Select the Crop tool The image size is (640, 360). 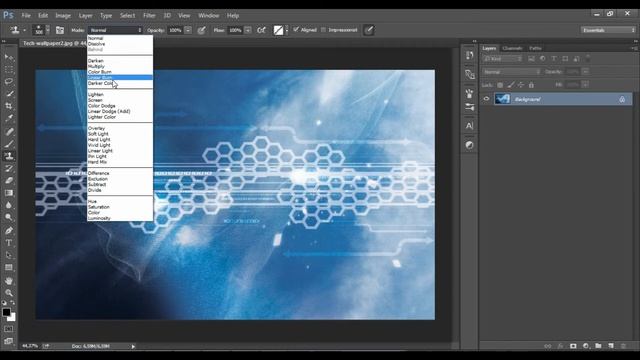coord(9,106)
